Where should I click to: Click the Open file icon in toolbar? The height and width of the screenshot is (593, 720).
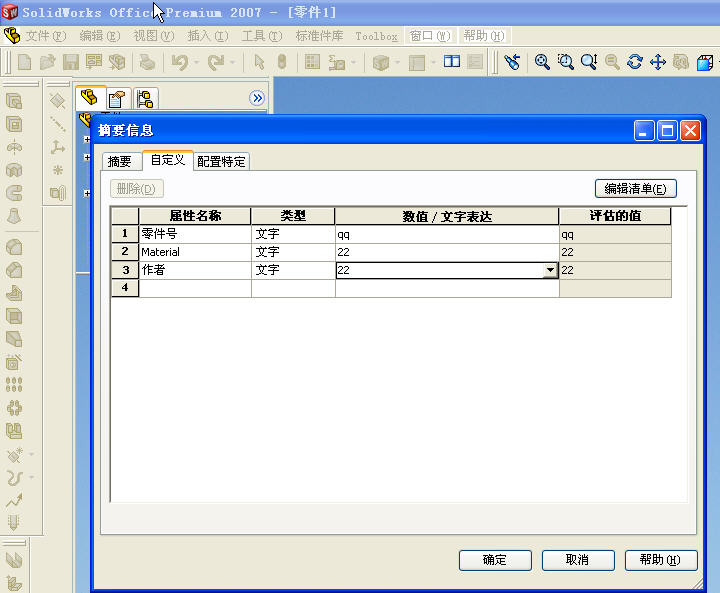coord(47,62)
